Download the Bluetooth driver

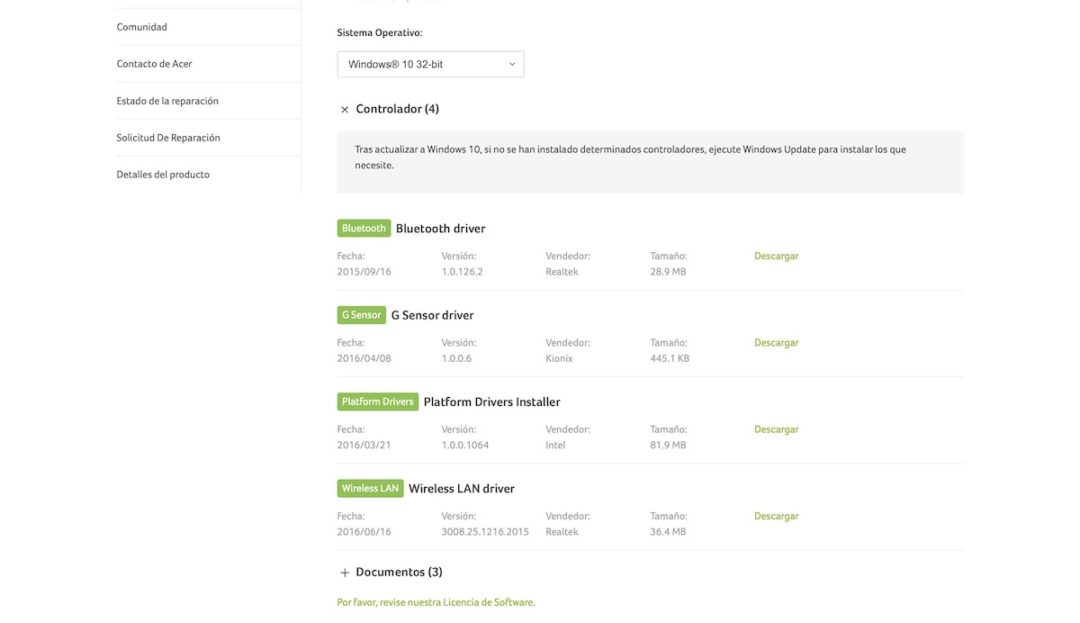[x=776, y=256]
